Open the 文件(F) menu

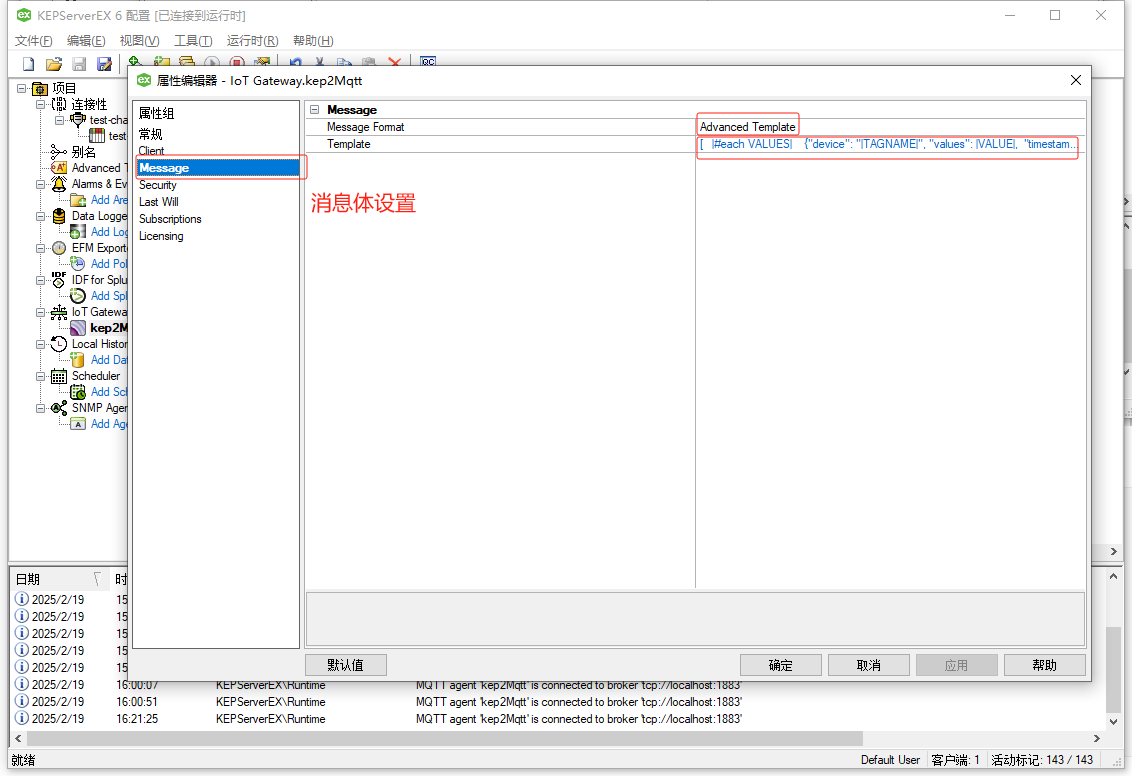click(x=33, y=40)
